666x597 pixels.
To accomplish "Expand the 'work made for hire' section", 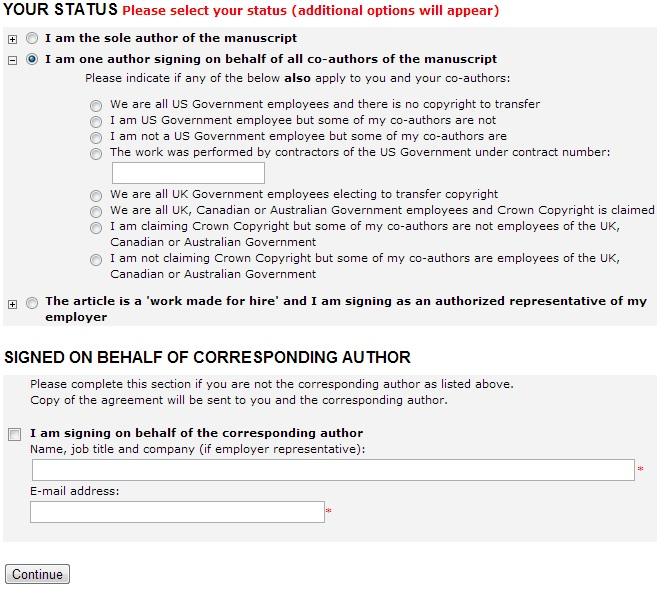I will tap(13, 304).
